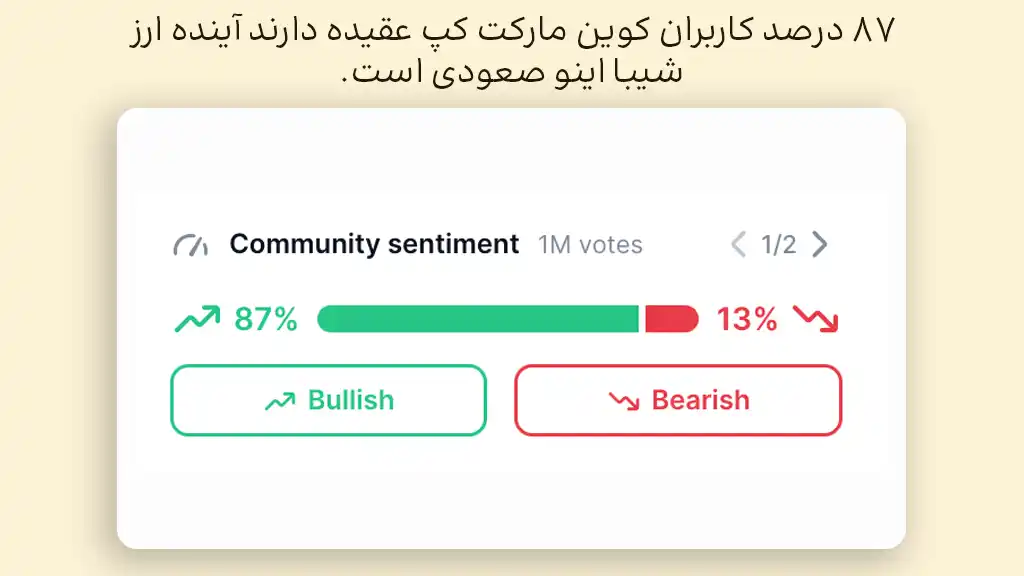Click the 1M votes label
Viewport: 1024px width, 576px height.
click(x=590, y=244)
